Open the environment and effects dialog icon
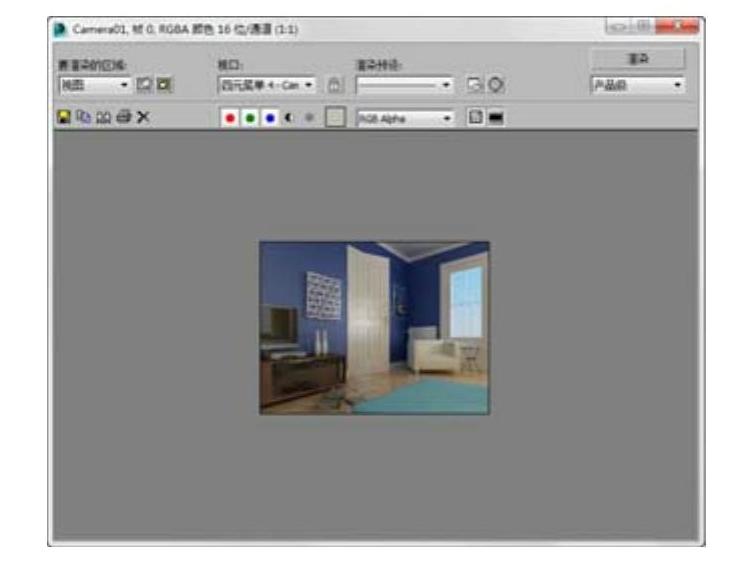 (x=496, y=85)
